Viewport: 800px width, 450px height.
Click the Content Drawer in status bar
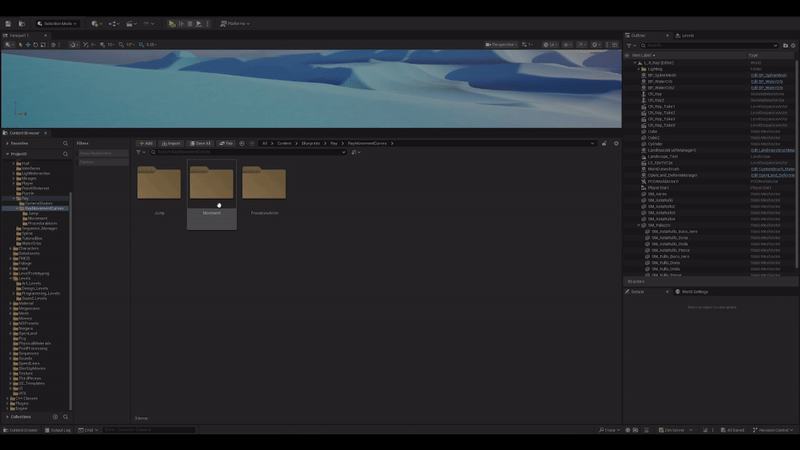[x=21, y=430]
